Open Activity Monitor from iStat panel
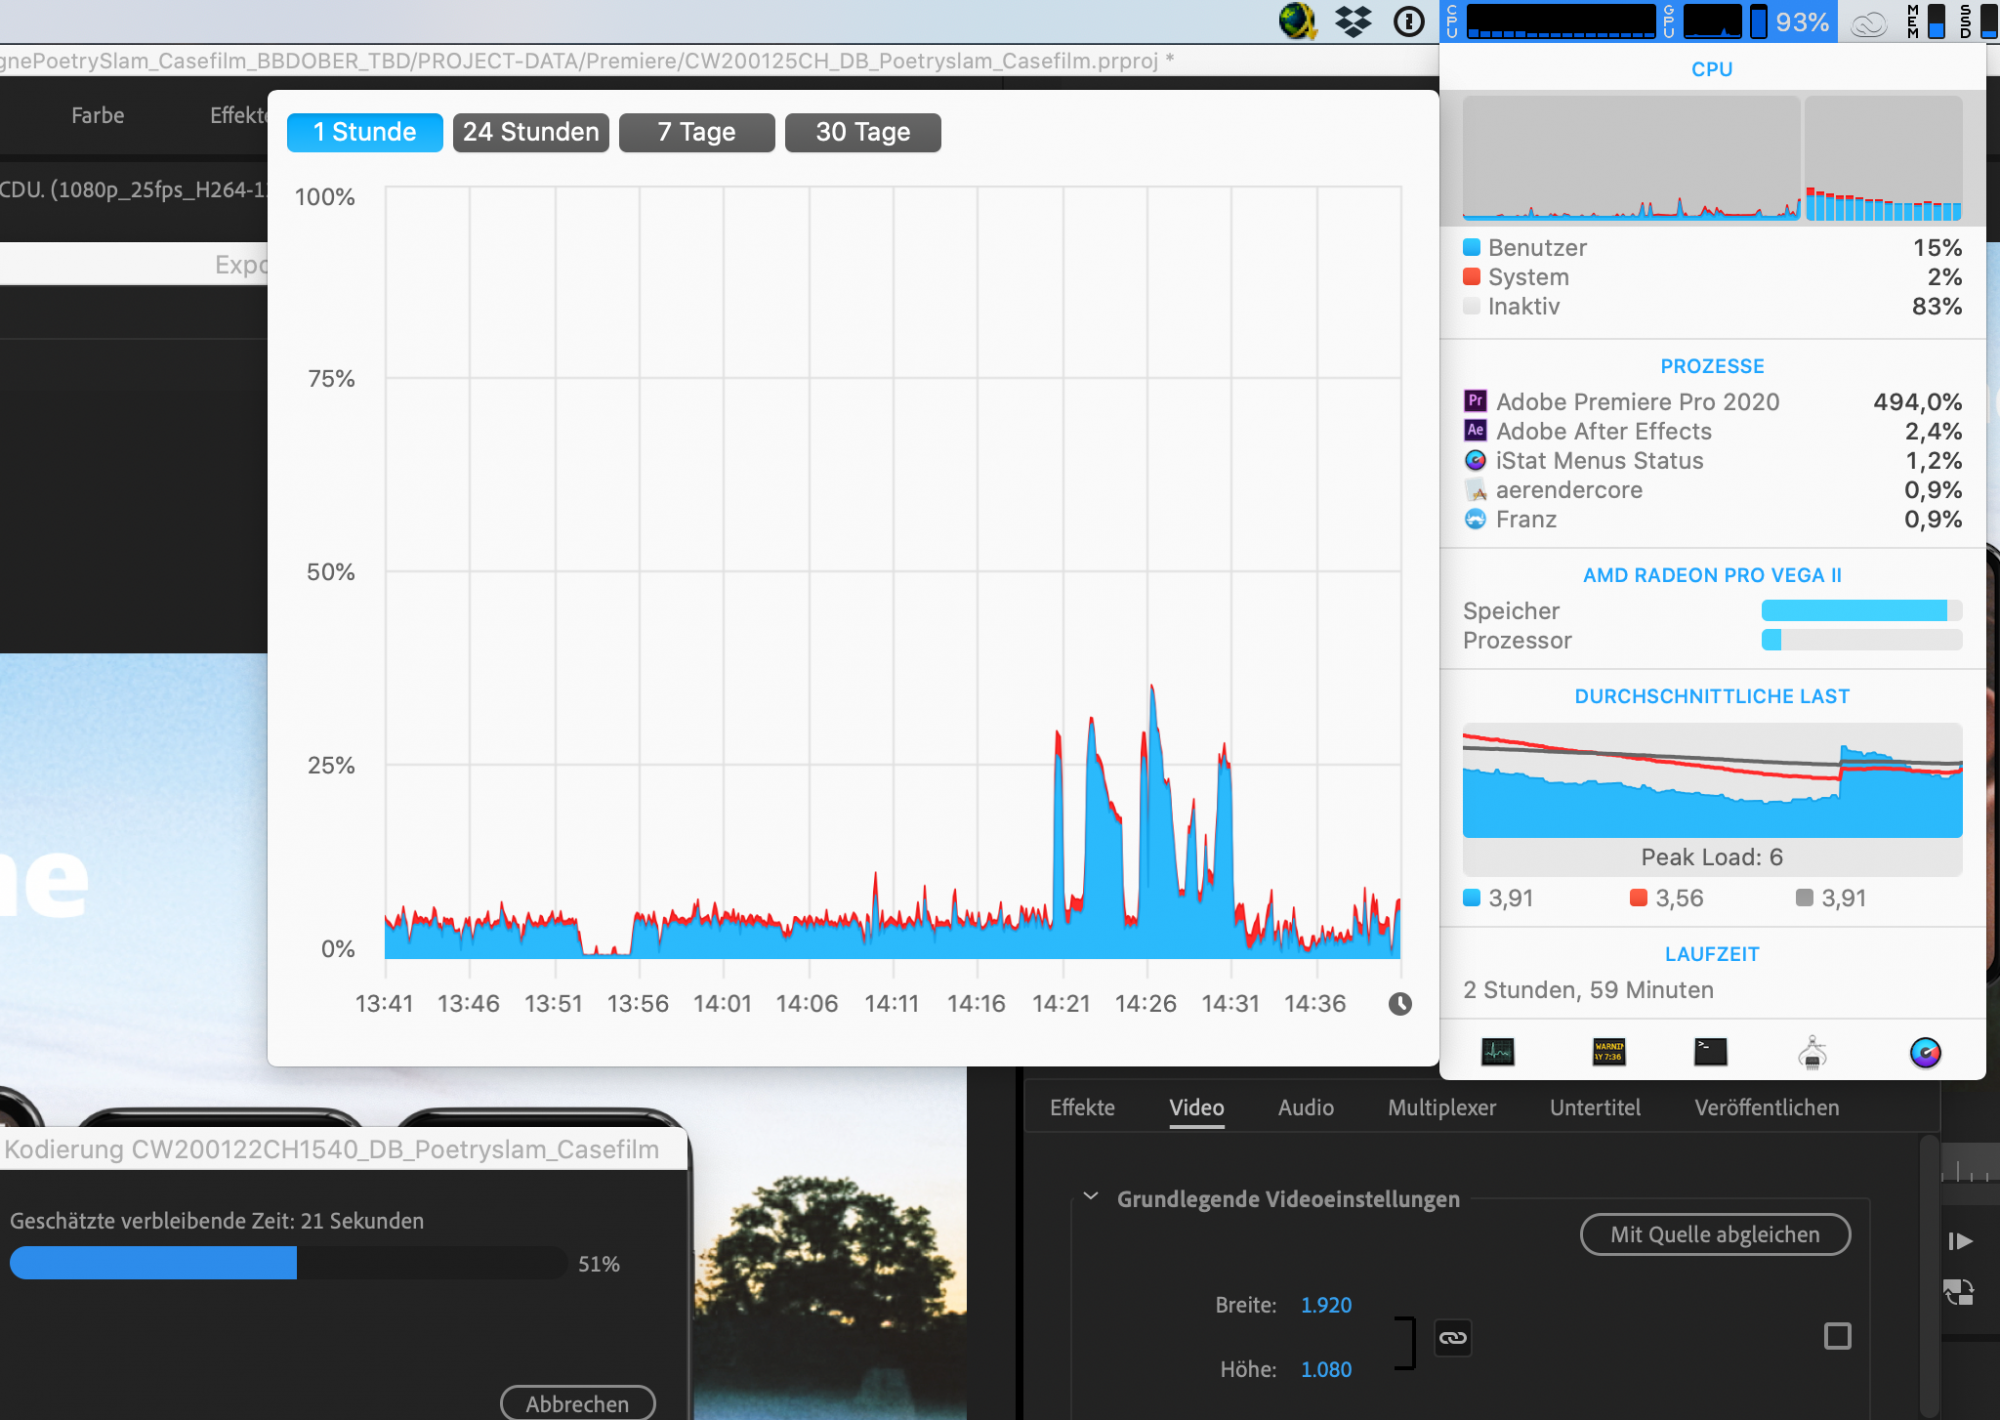The width and height of the screenshot is (2000, 1420). tap(1497, 1052)
